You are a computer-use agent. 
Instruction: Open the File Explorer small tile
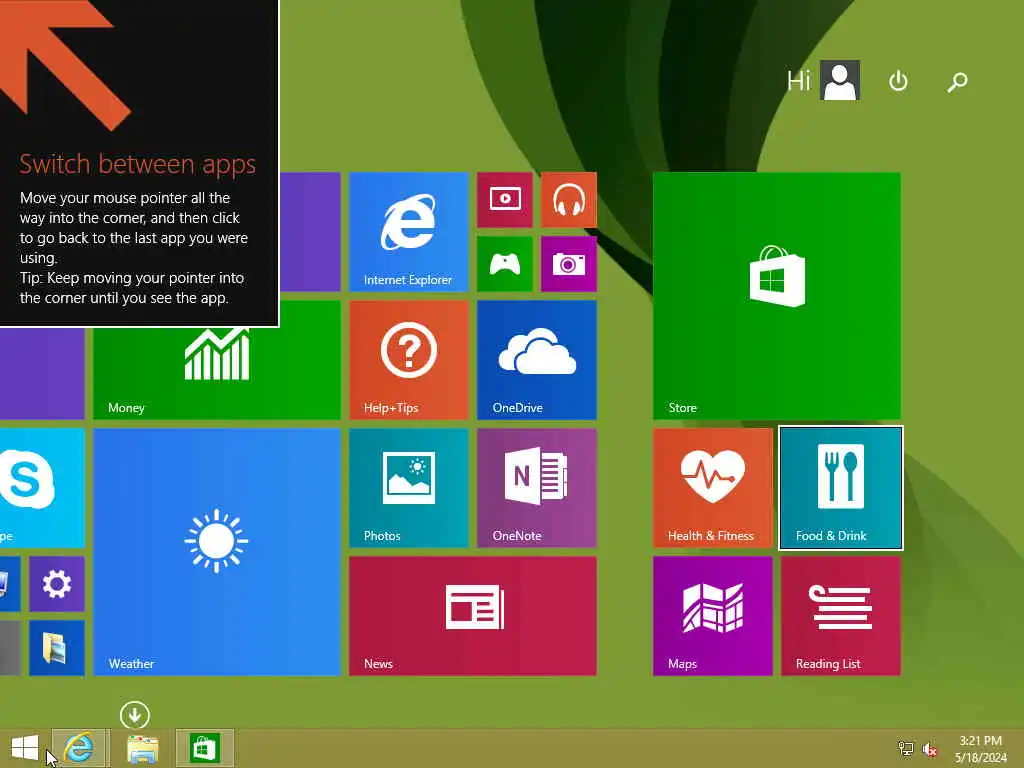pyautogui.click(x=57, y=648)
